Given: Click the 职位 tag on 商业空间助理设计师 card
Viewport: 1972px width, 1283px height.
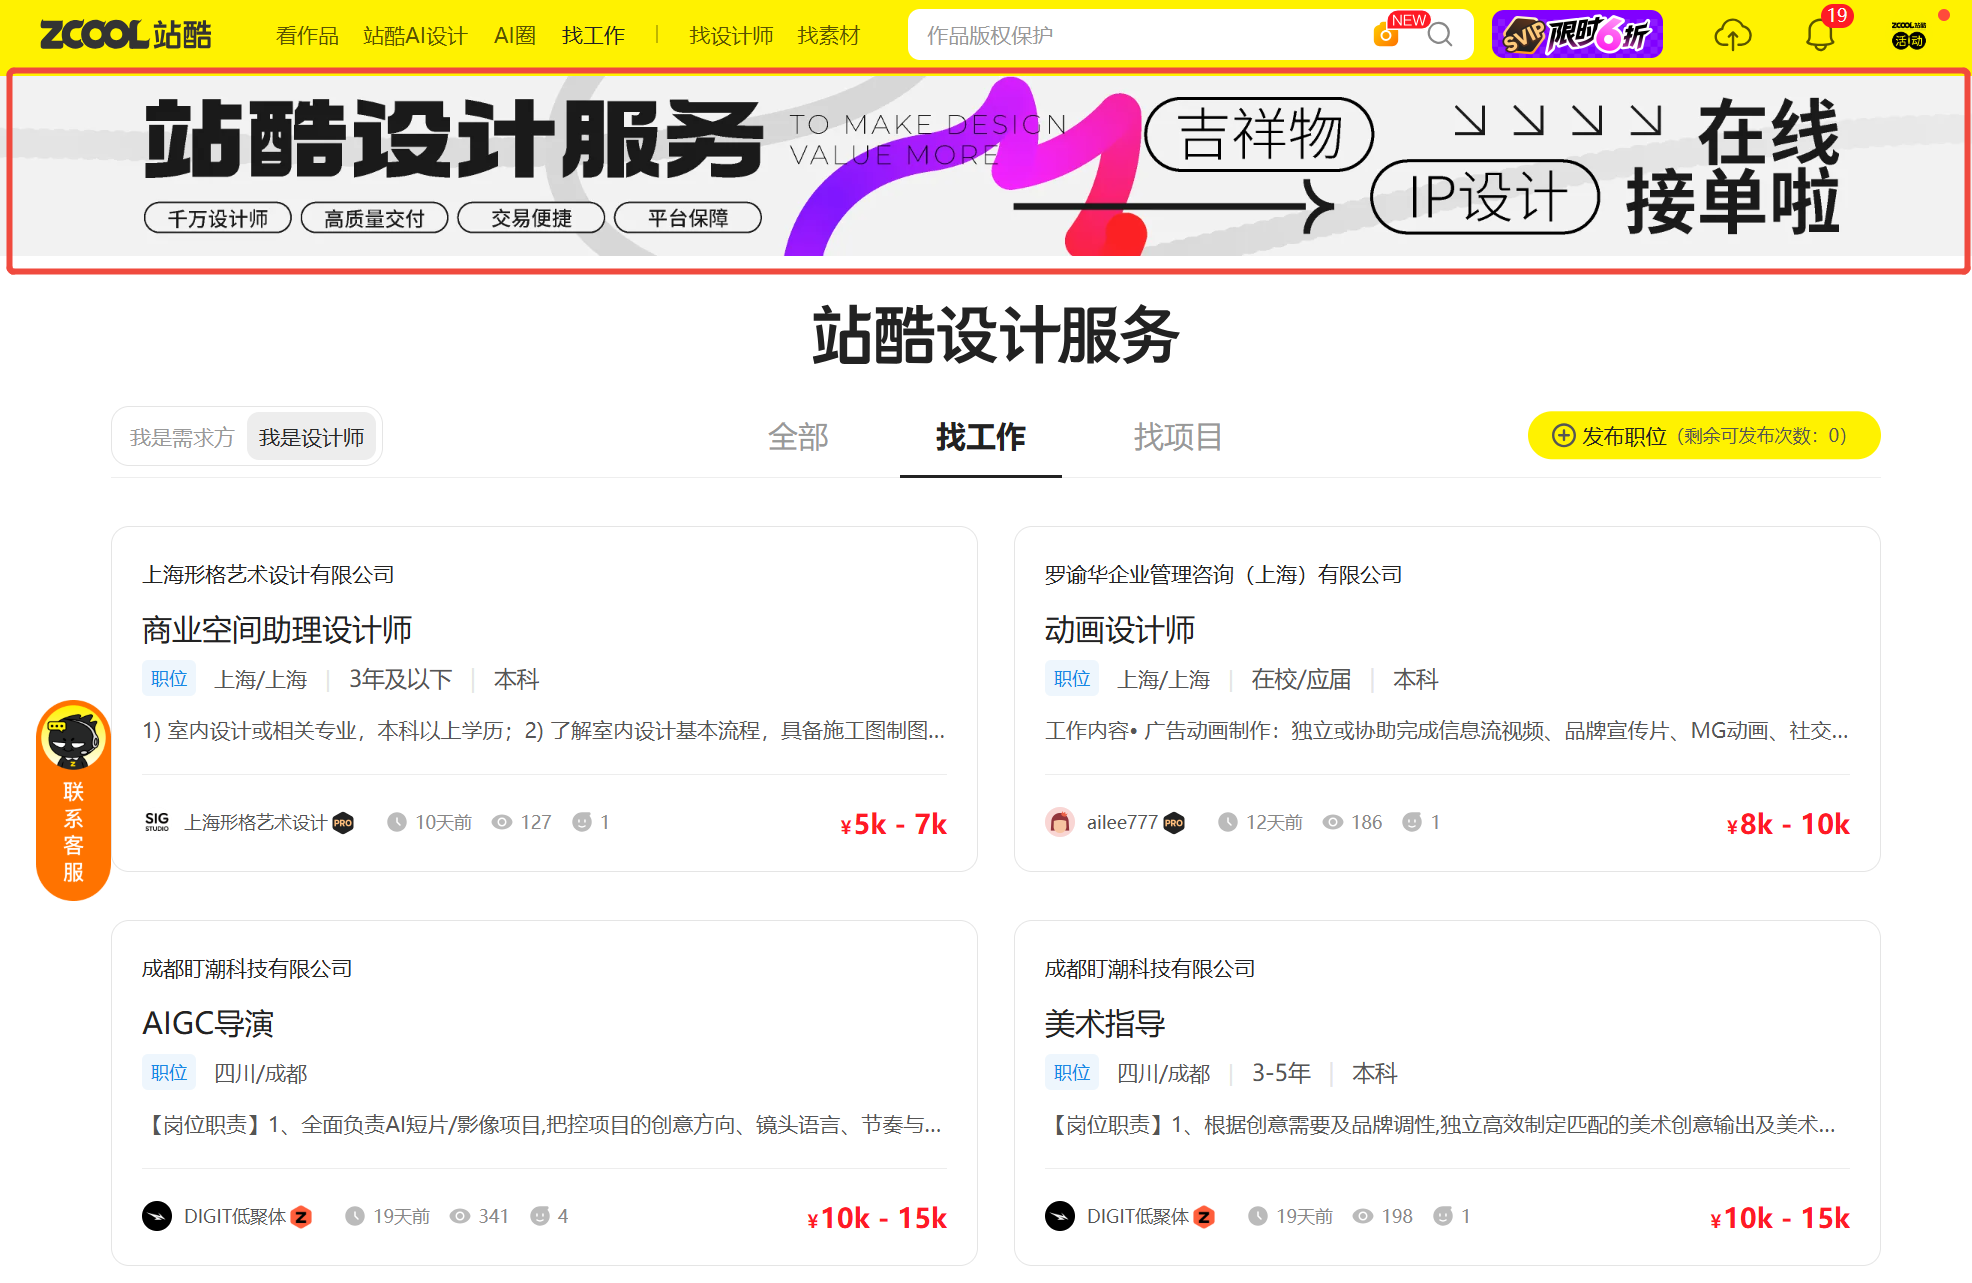Looking at the screenshot, I should pyautogui.click(x=169, y=679).
